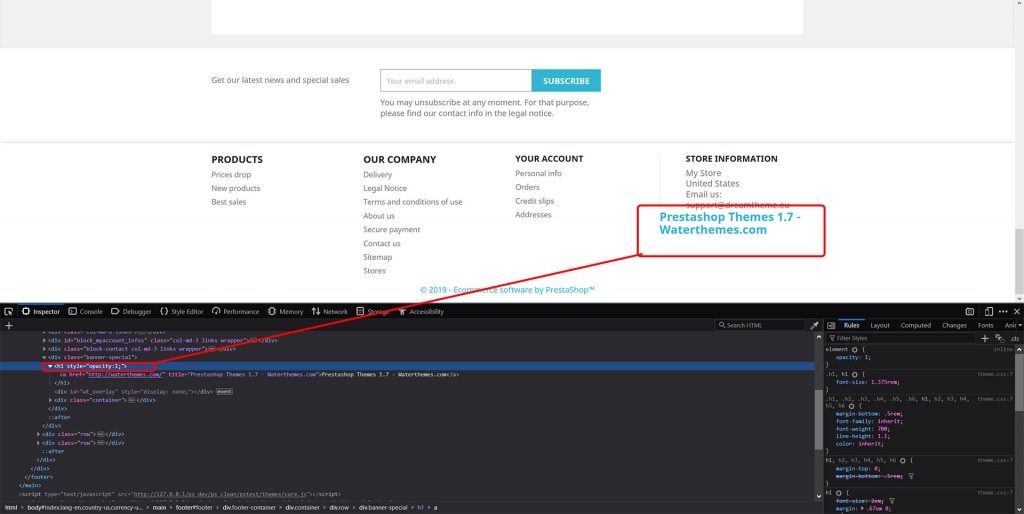Click the web page vertical scrollbar thumb
The height and width of the screenshot is (514, 1024).
pos(1019,262)
